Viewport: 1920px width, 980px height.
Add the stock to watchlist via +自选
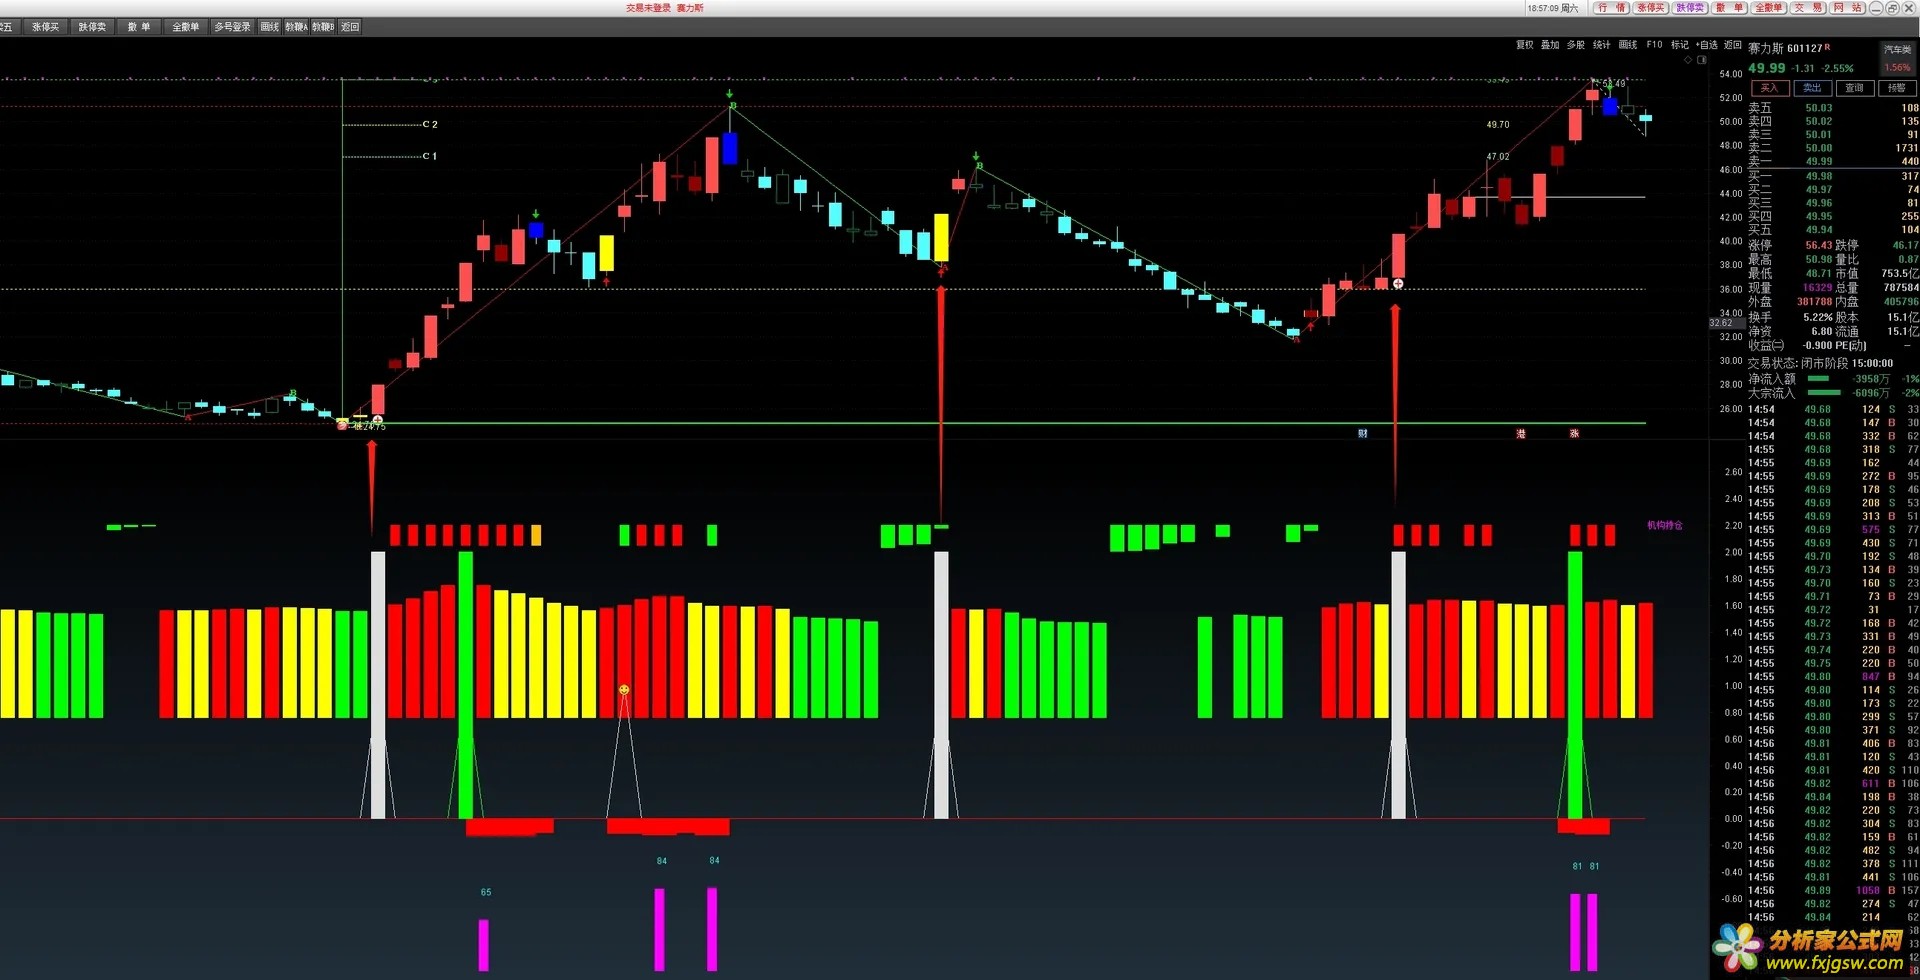pos(1707,45)
